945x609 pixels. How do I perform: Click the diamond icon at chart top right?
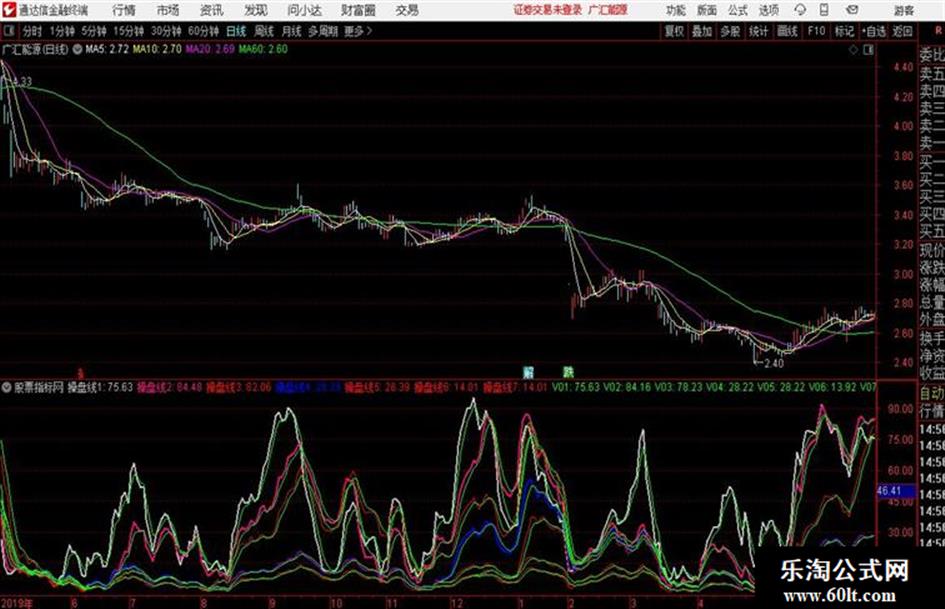853,50
